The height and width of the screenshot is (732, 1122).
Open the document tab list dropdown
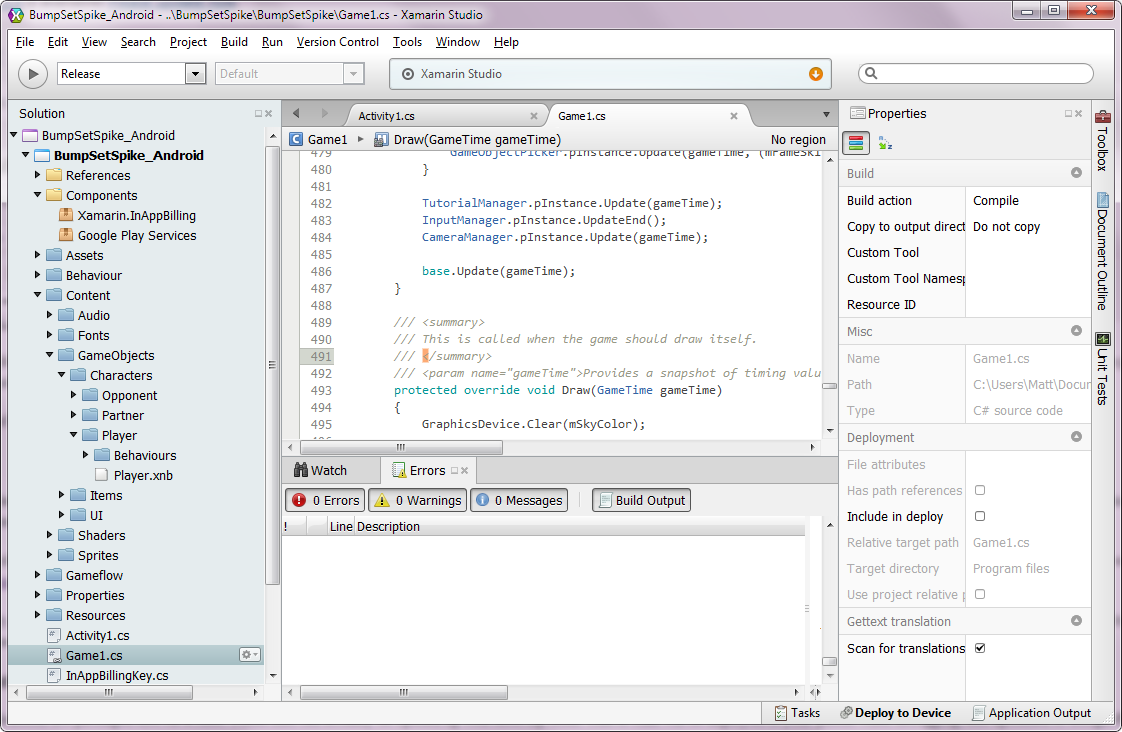pyautogui.click(x=826, y=114)
